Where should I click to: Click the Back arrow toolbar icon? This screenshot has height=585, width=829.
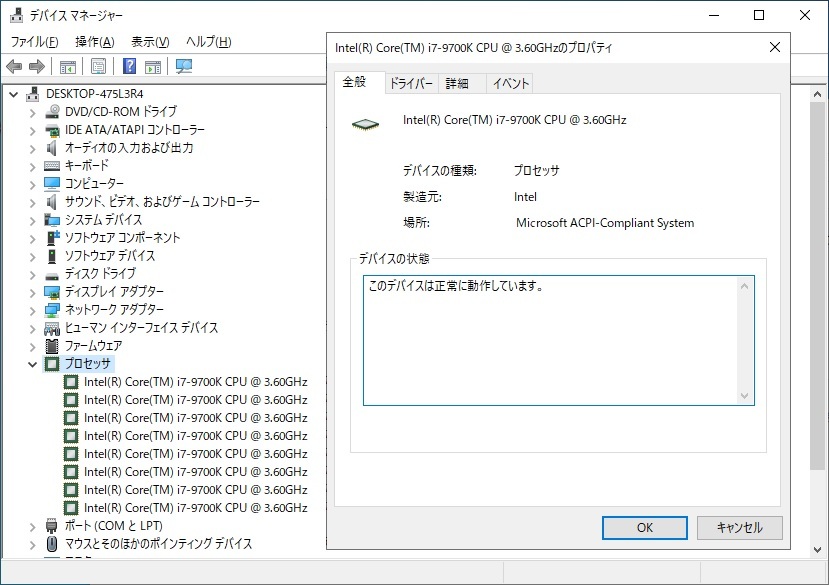[14, 67]
